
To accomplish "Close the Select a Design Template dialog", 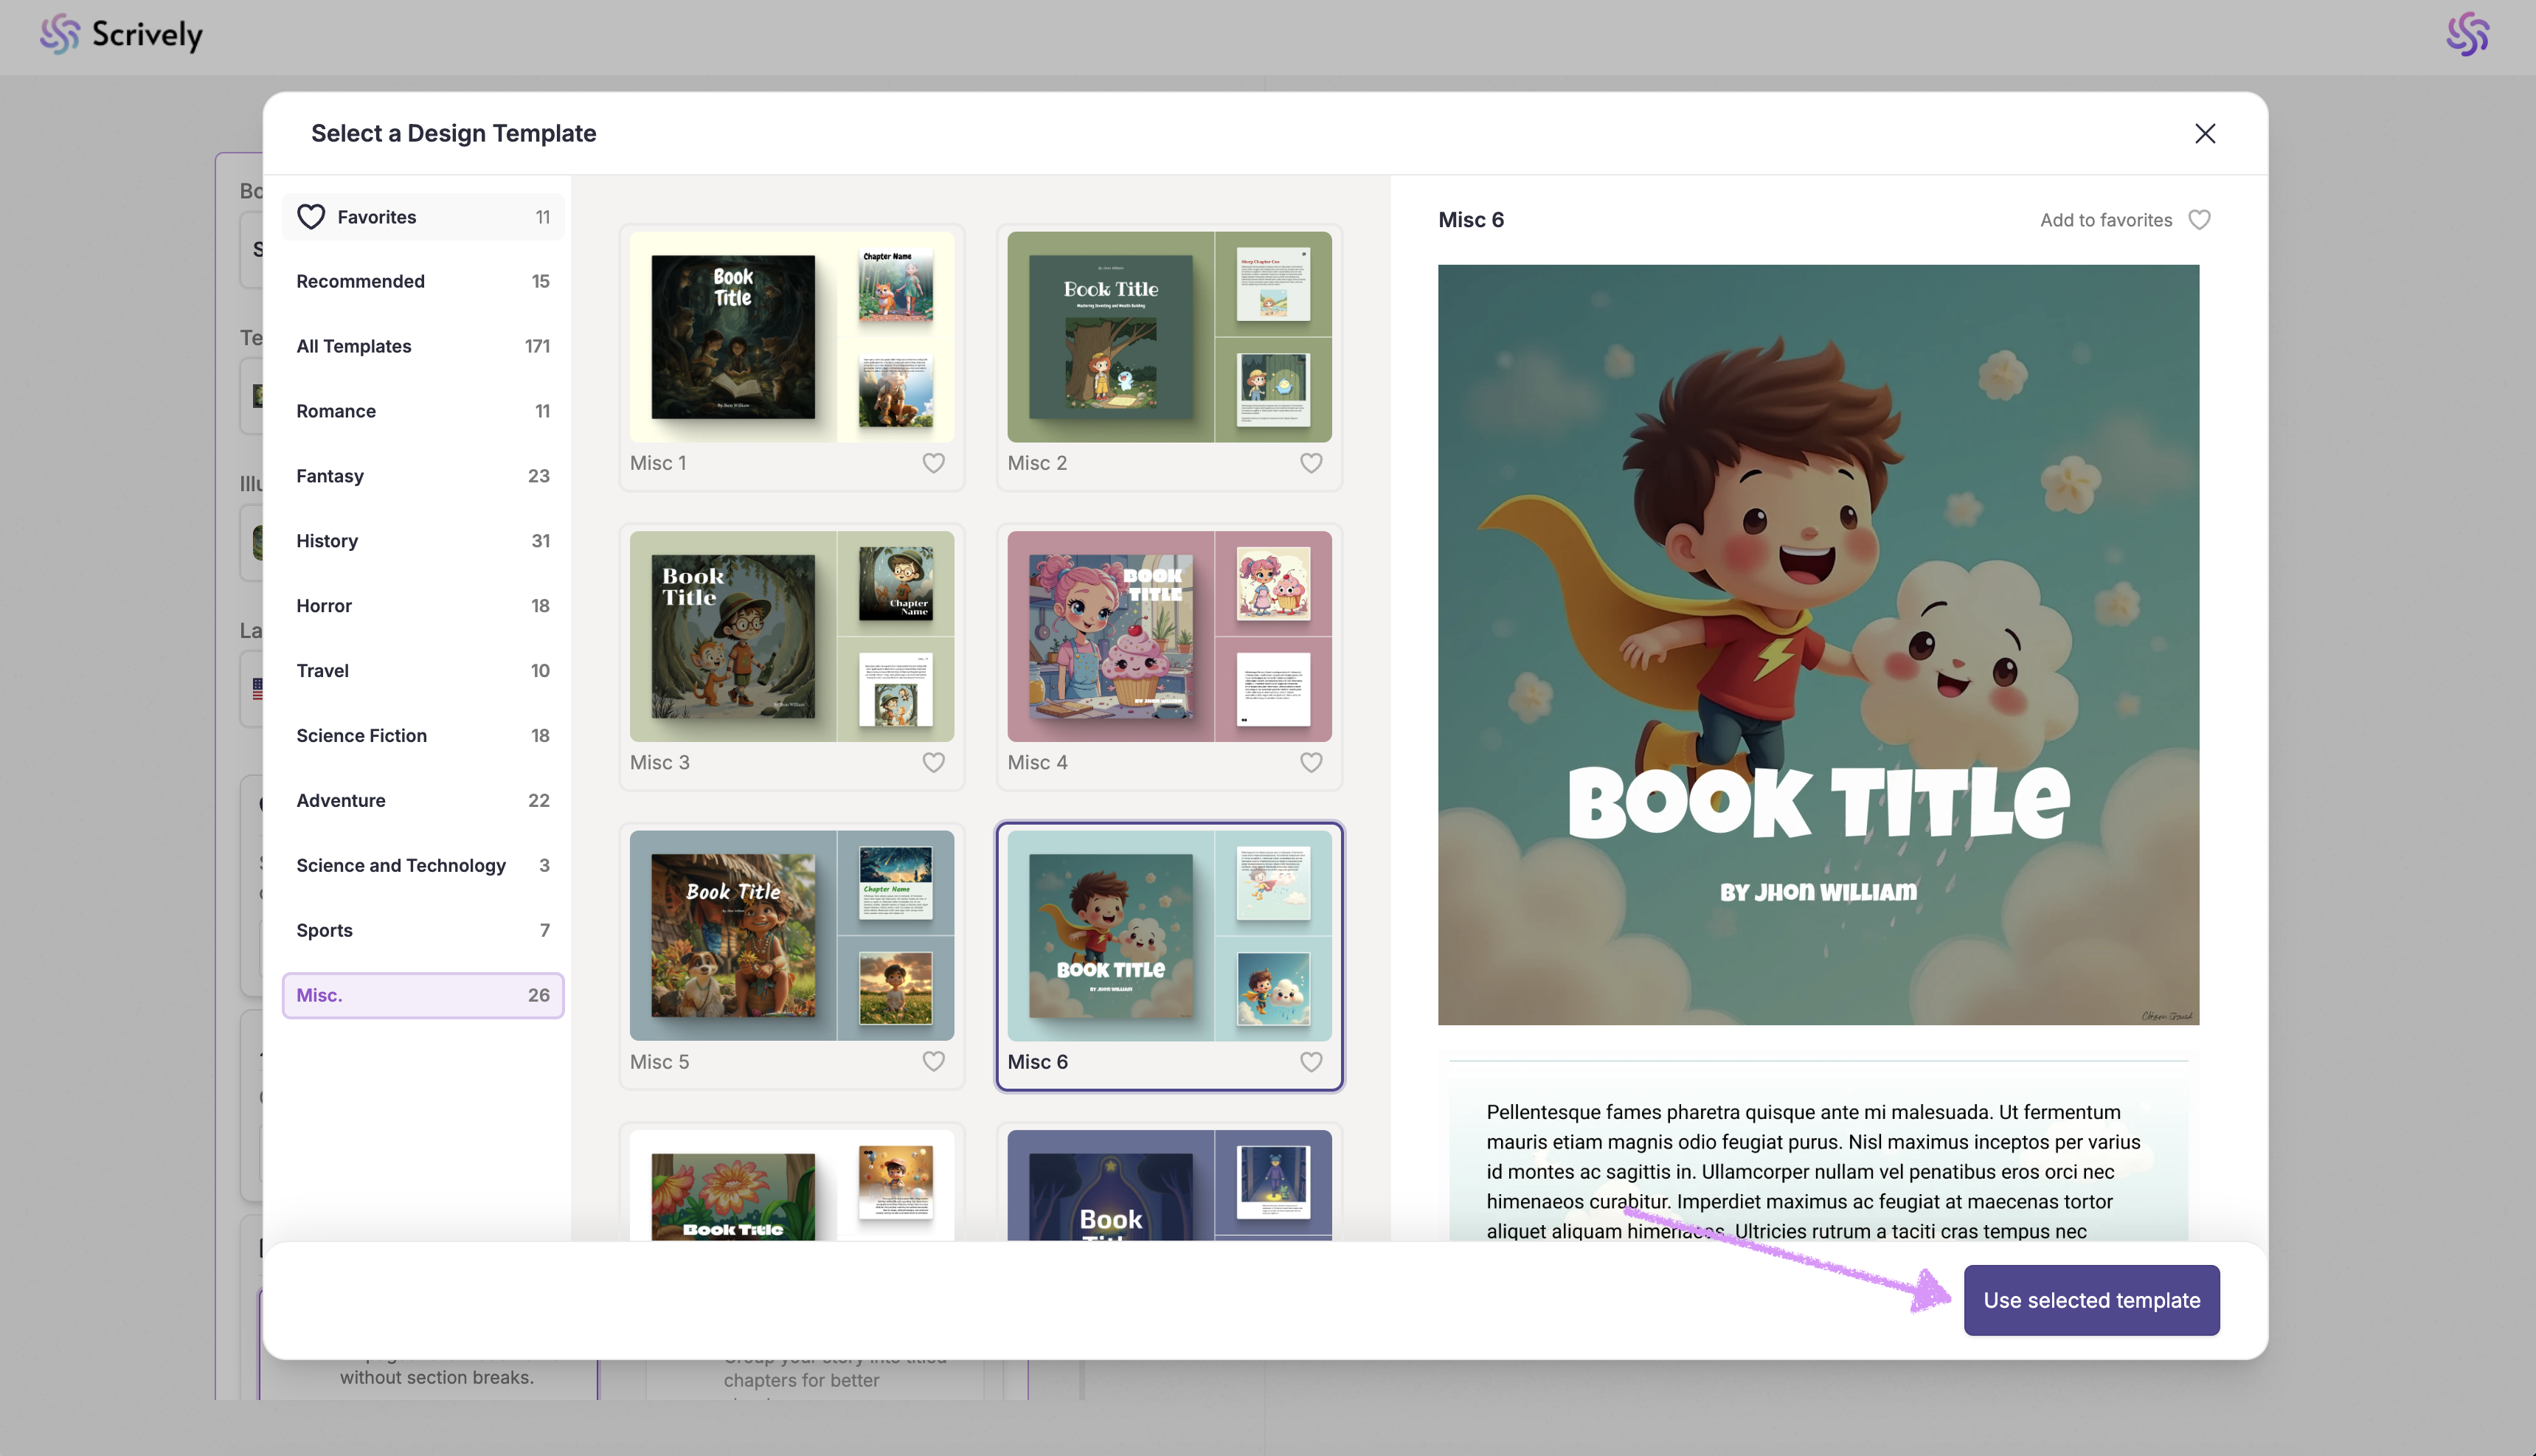I will coord(2204,134).
